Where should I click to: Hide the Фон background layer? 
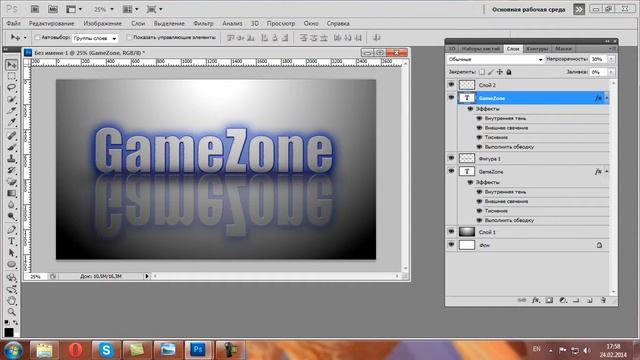pyautogui.click(x=451, y=244)
